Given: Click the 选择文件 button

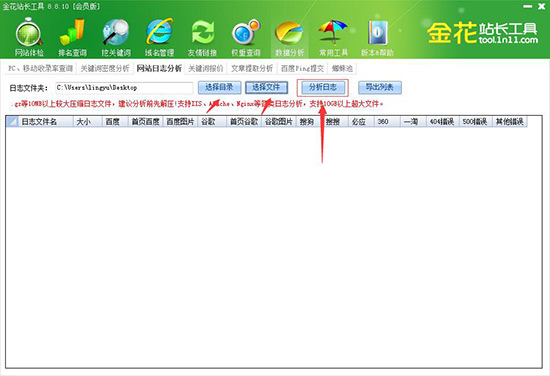Looking at the screenshot, I should (x=266, y=87).
